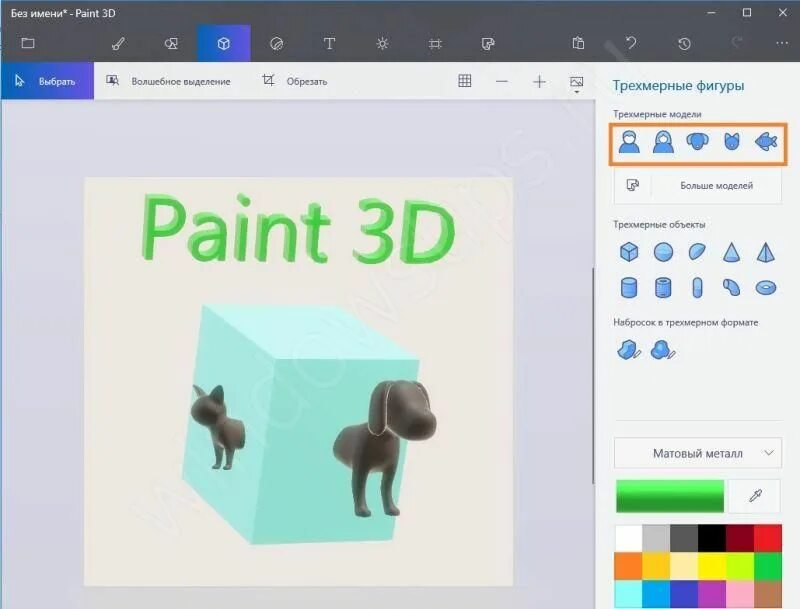The height and width of the screenshot is (609, 800).
Task: Open the current green color box
Action: [x=669, y=496]
